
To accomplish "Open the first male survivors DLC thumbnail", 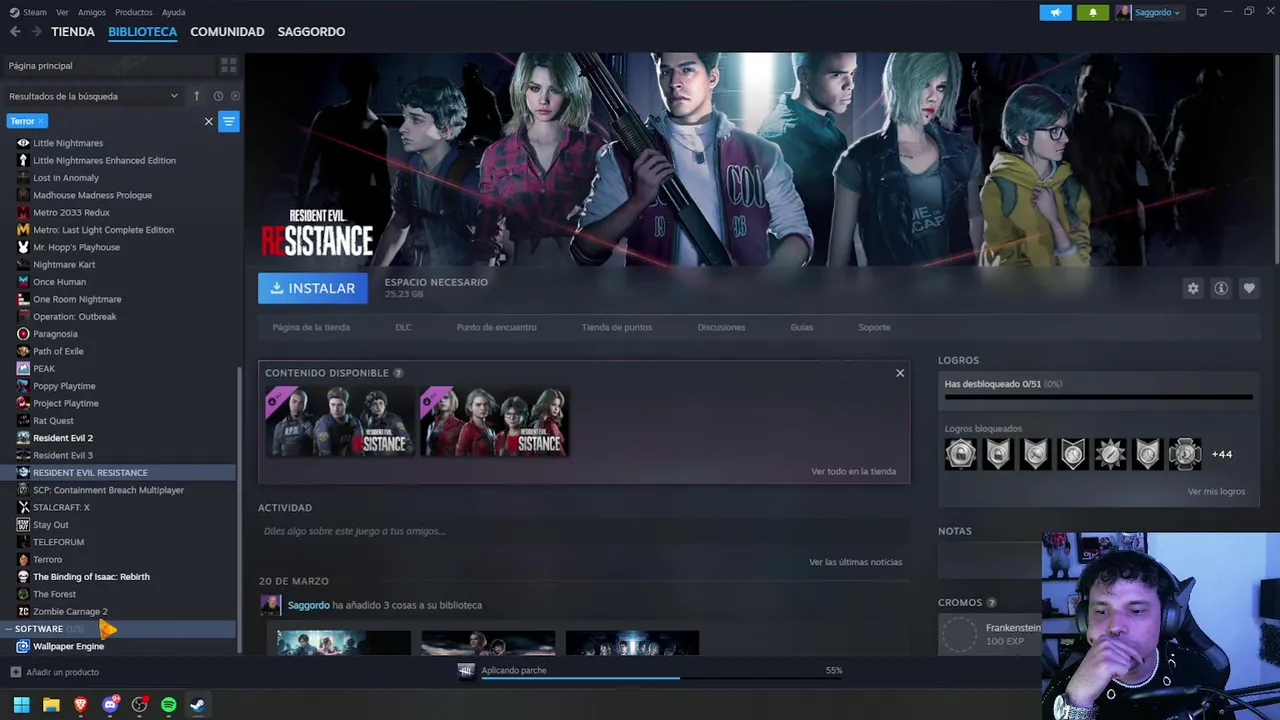I will pos(340,421).
